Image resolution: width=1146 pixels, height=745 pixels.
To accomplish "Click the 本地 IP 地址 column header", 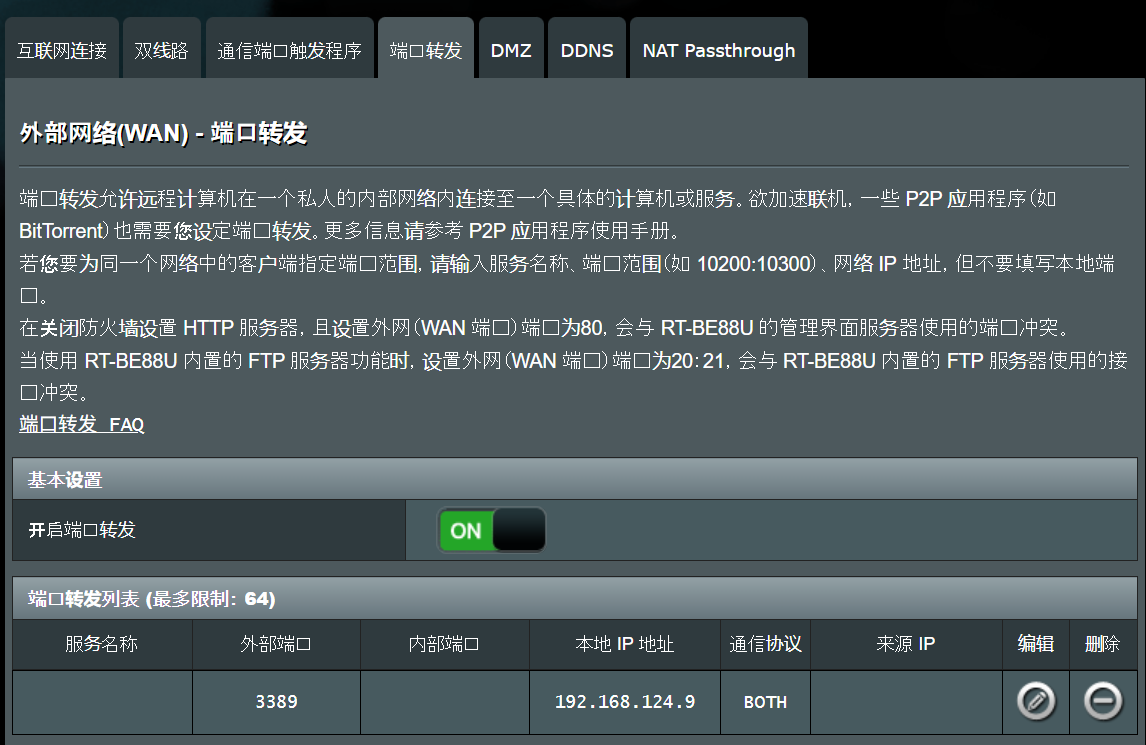I will tap(625, 644).
